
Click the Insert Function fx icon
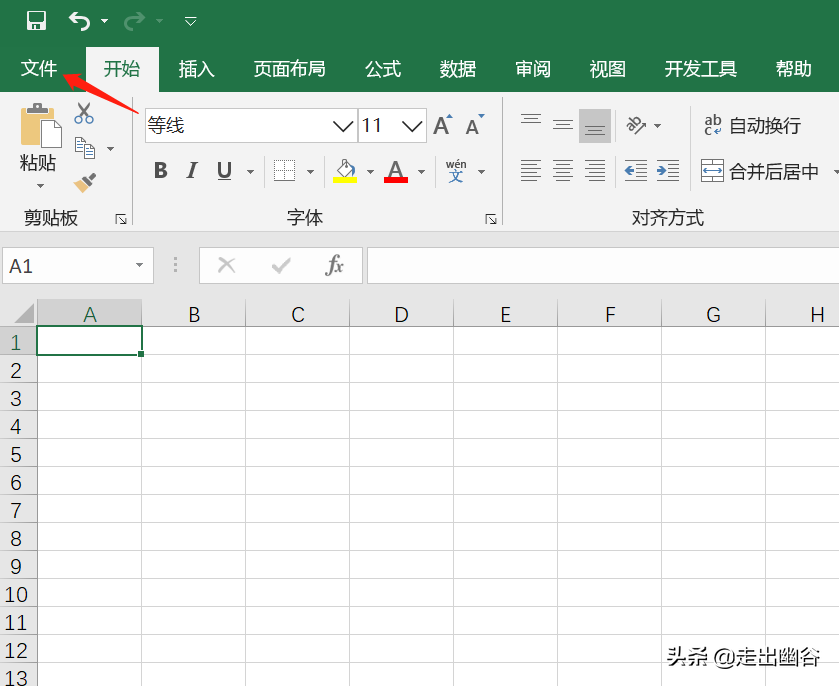tap(334, 265)
